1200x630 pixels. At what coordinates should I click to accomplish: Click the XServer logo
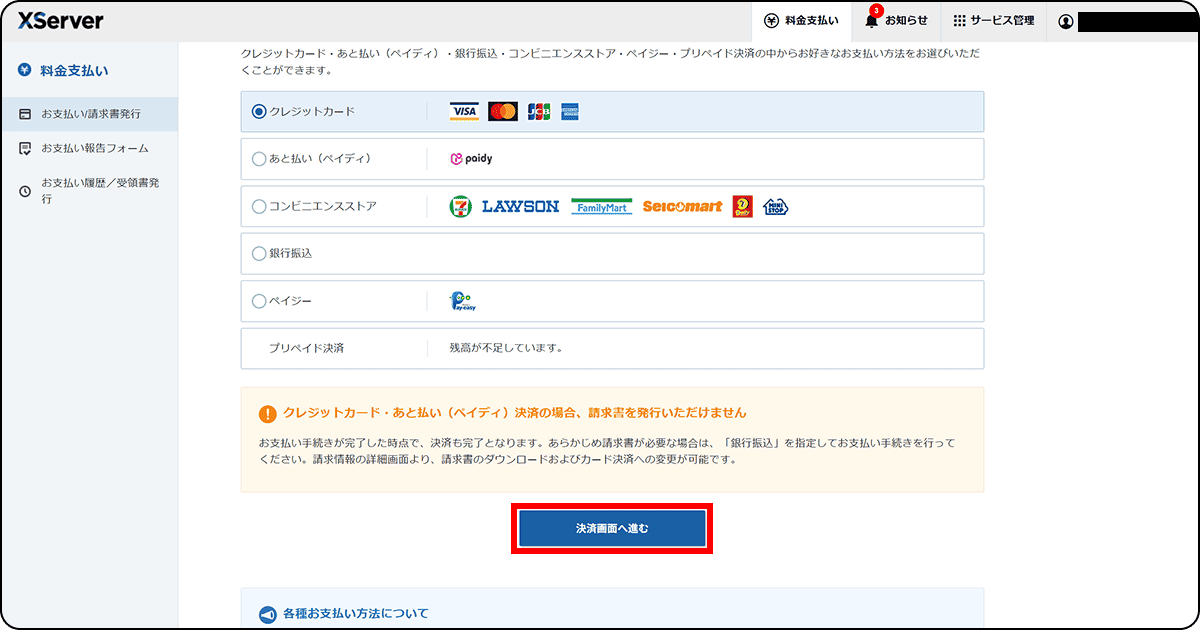61,21
